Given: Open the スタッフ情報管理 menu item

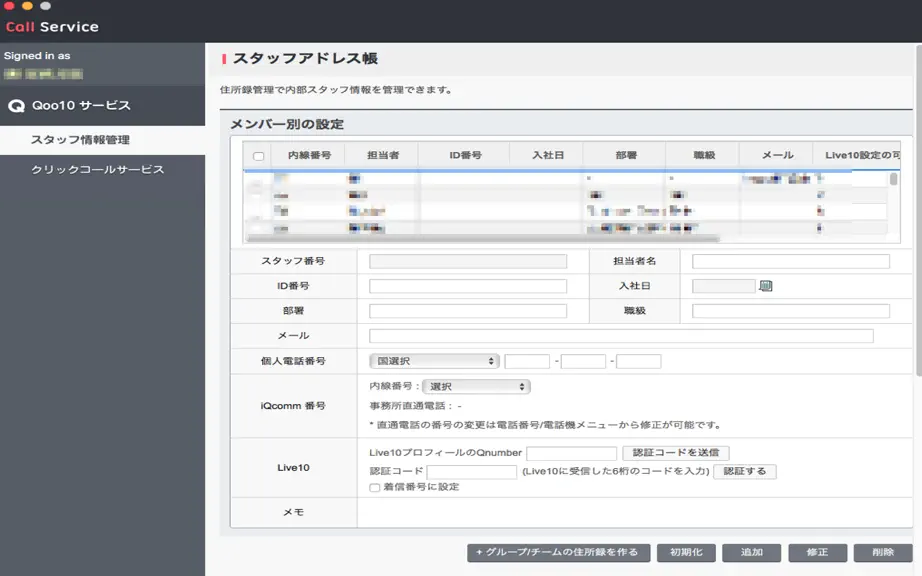Looking at the screenshot, I should [x=102, y=140].
